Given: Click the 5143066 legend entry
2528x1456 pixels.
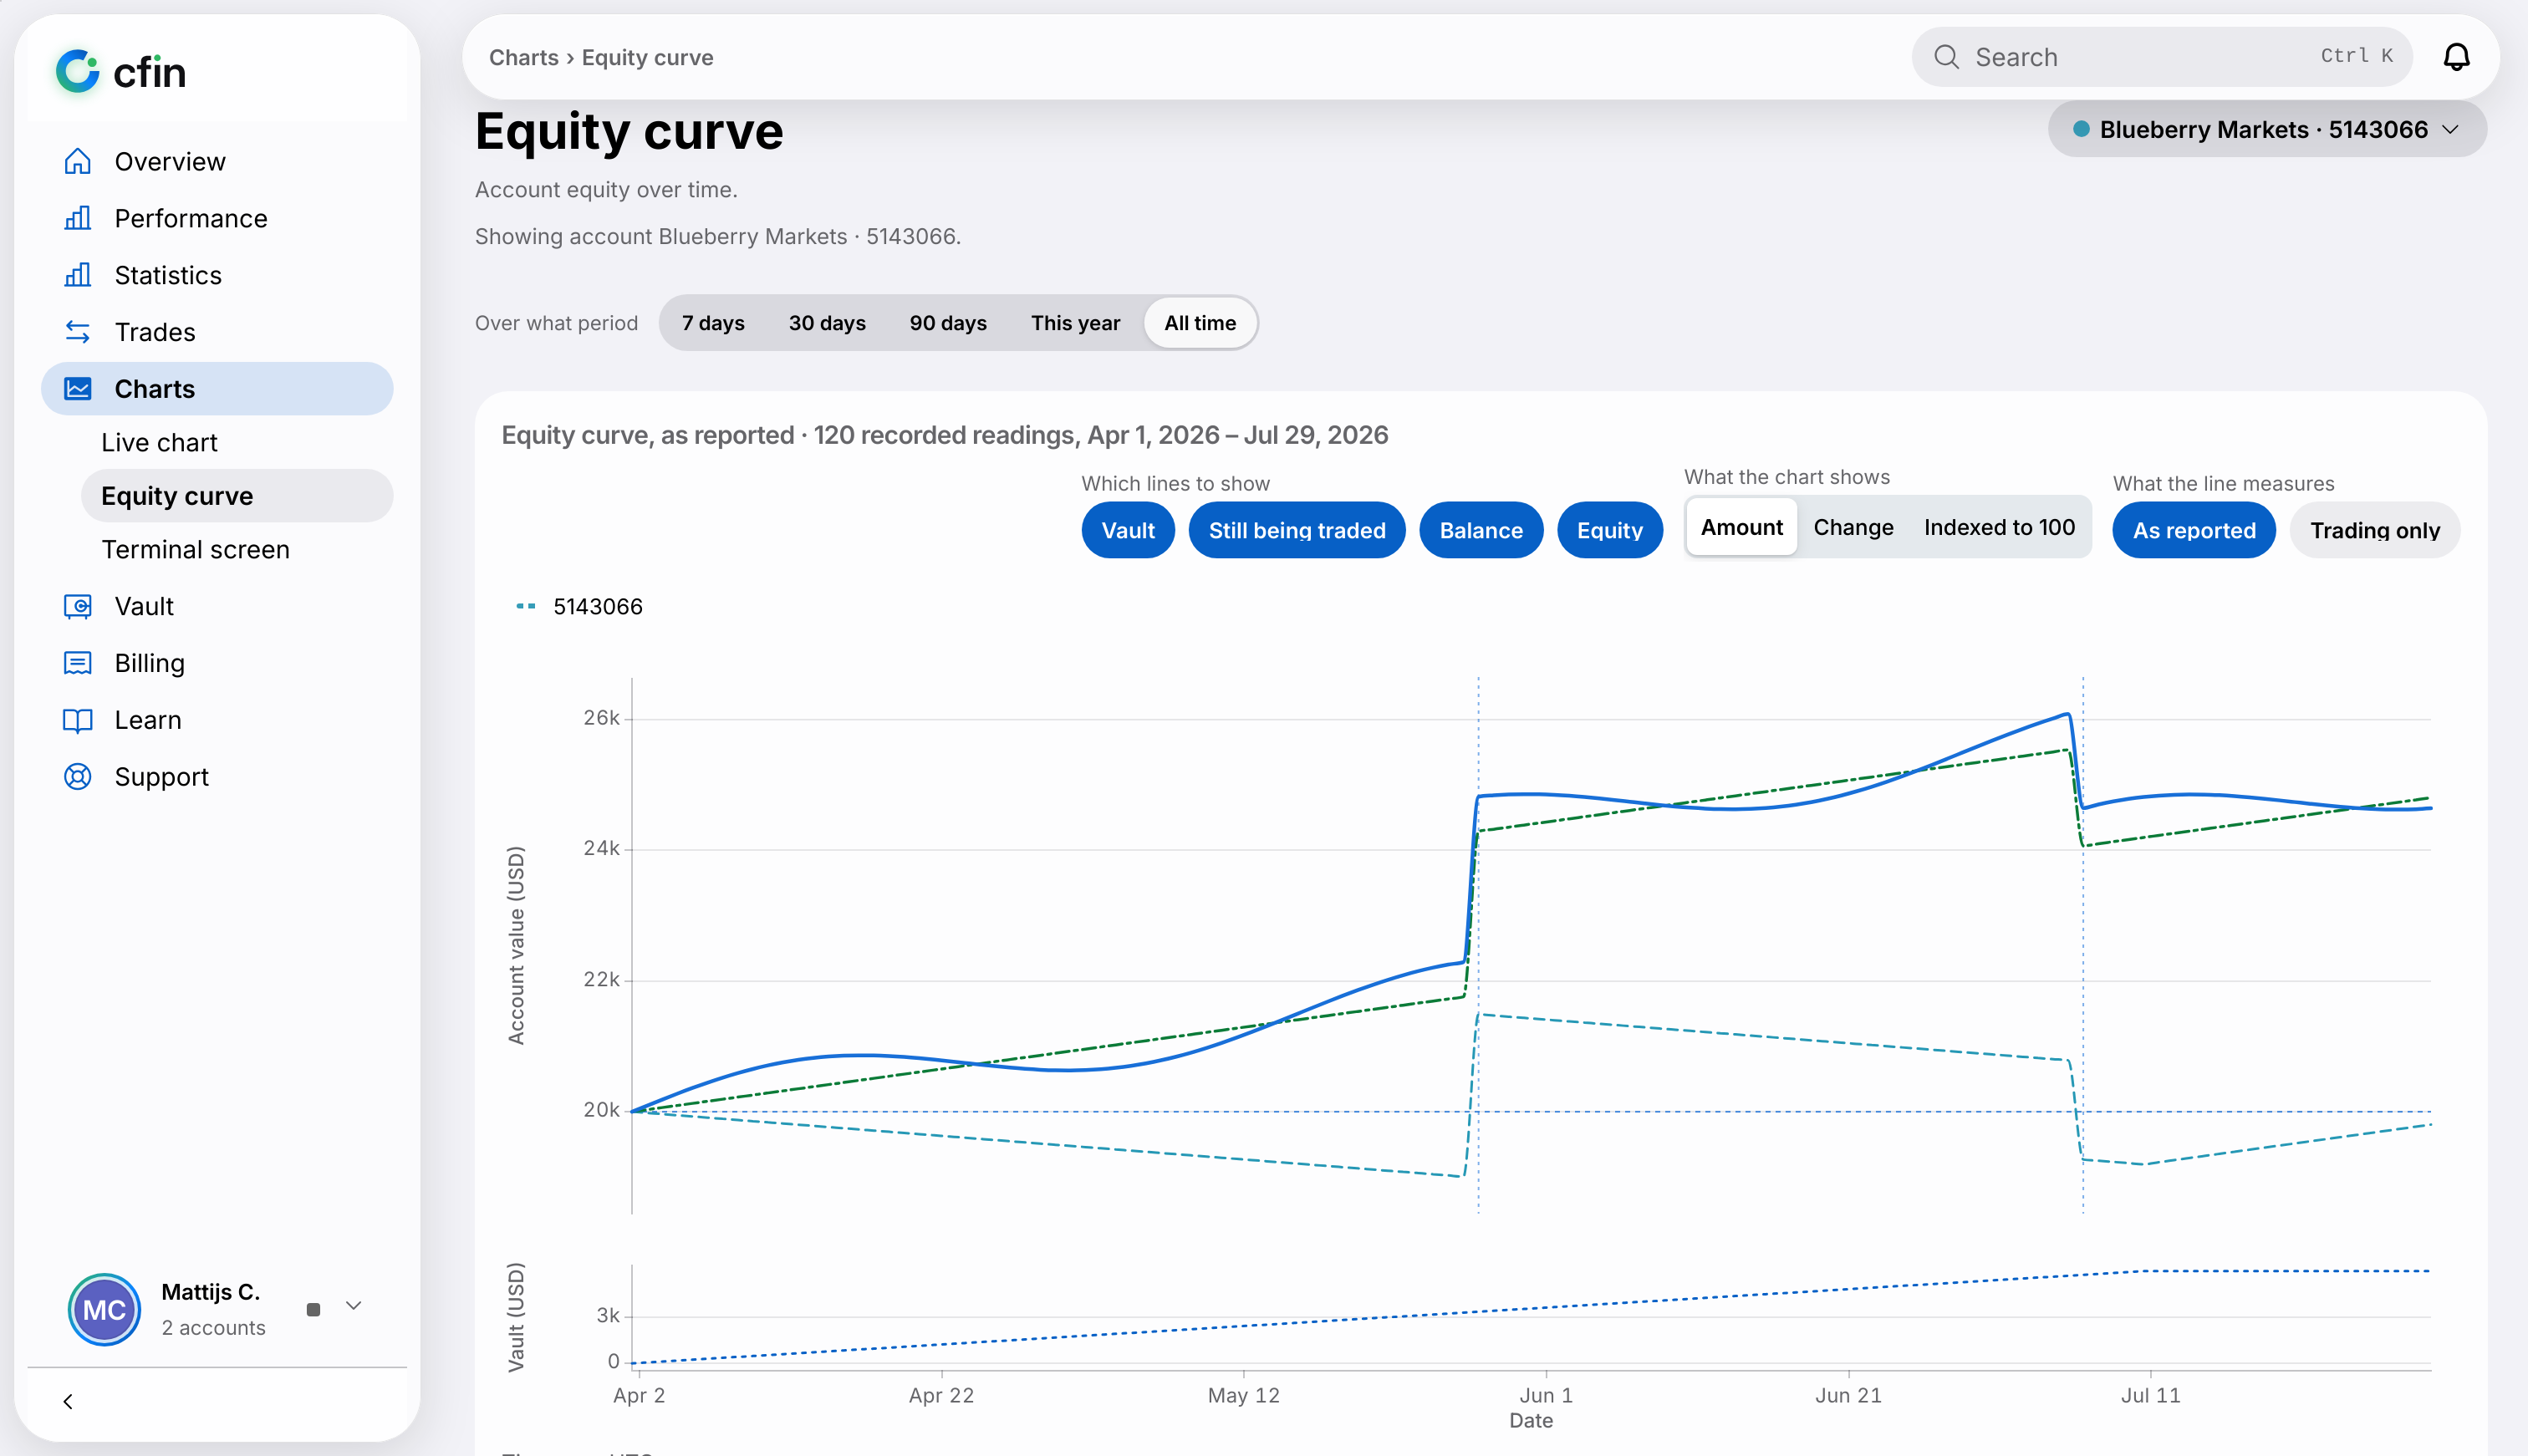Looking at the screenshot, I should [x=579, y=606].
